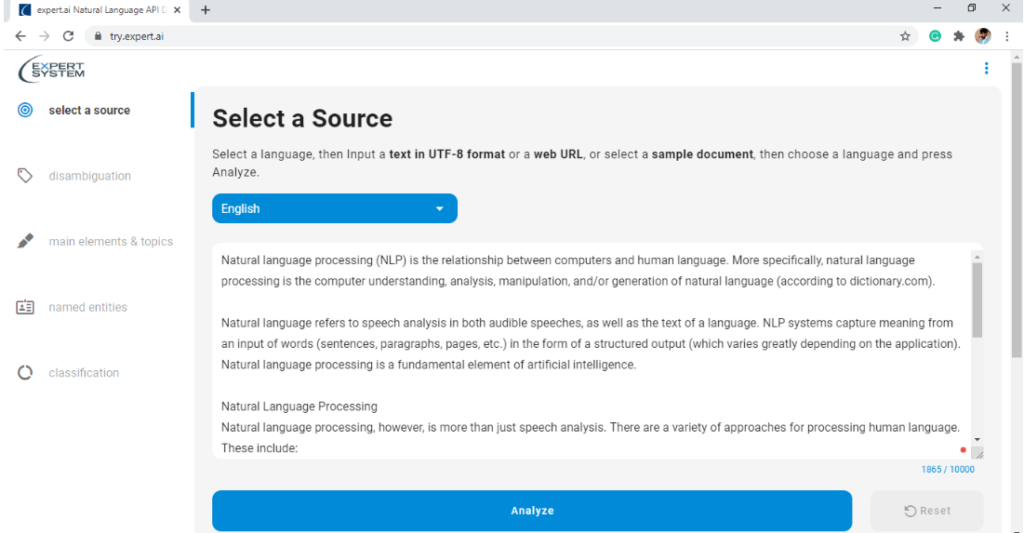Click the Reset button
Viewport: 1024px width, 533px height.
coord(927,511)
